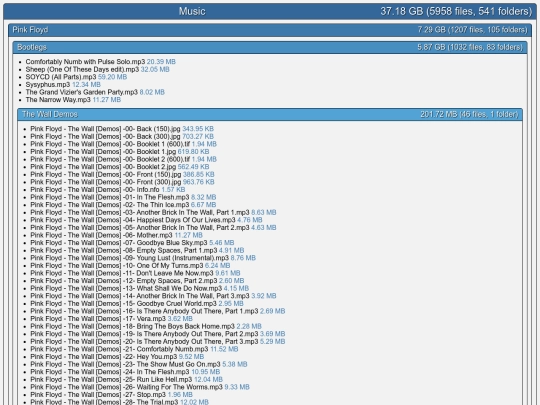Collapse the Bootlegs folder header

(x=270, y=47)
